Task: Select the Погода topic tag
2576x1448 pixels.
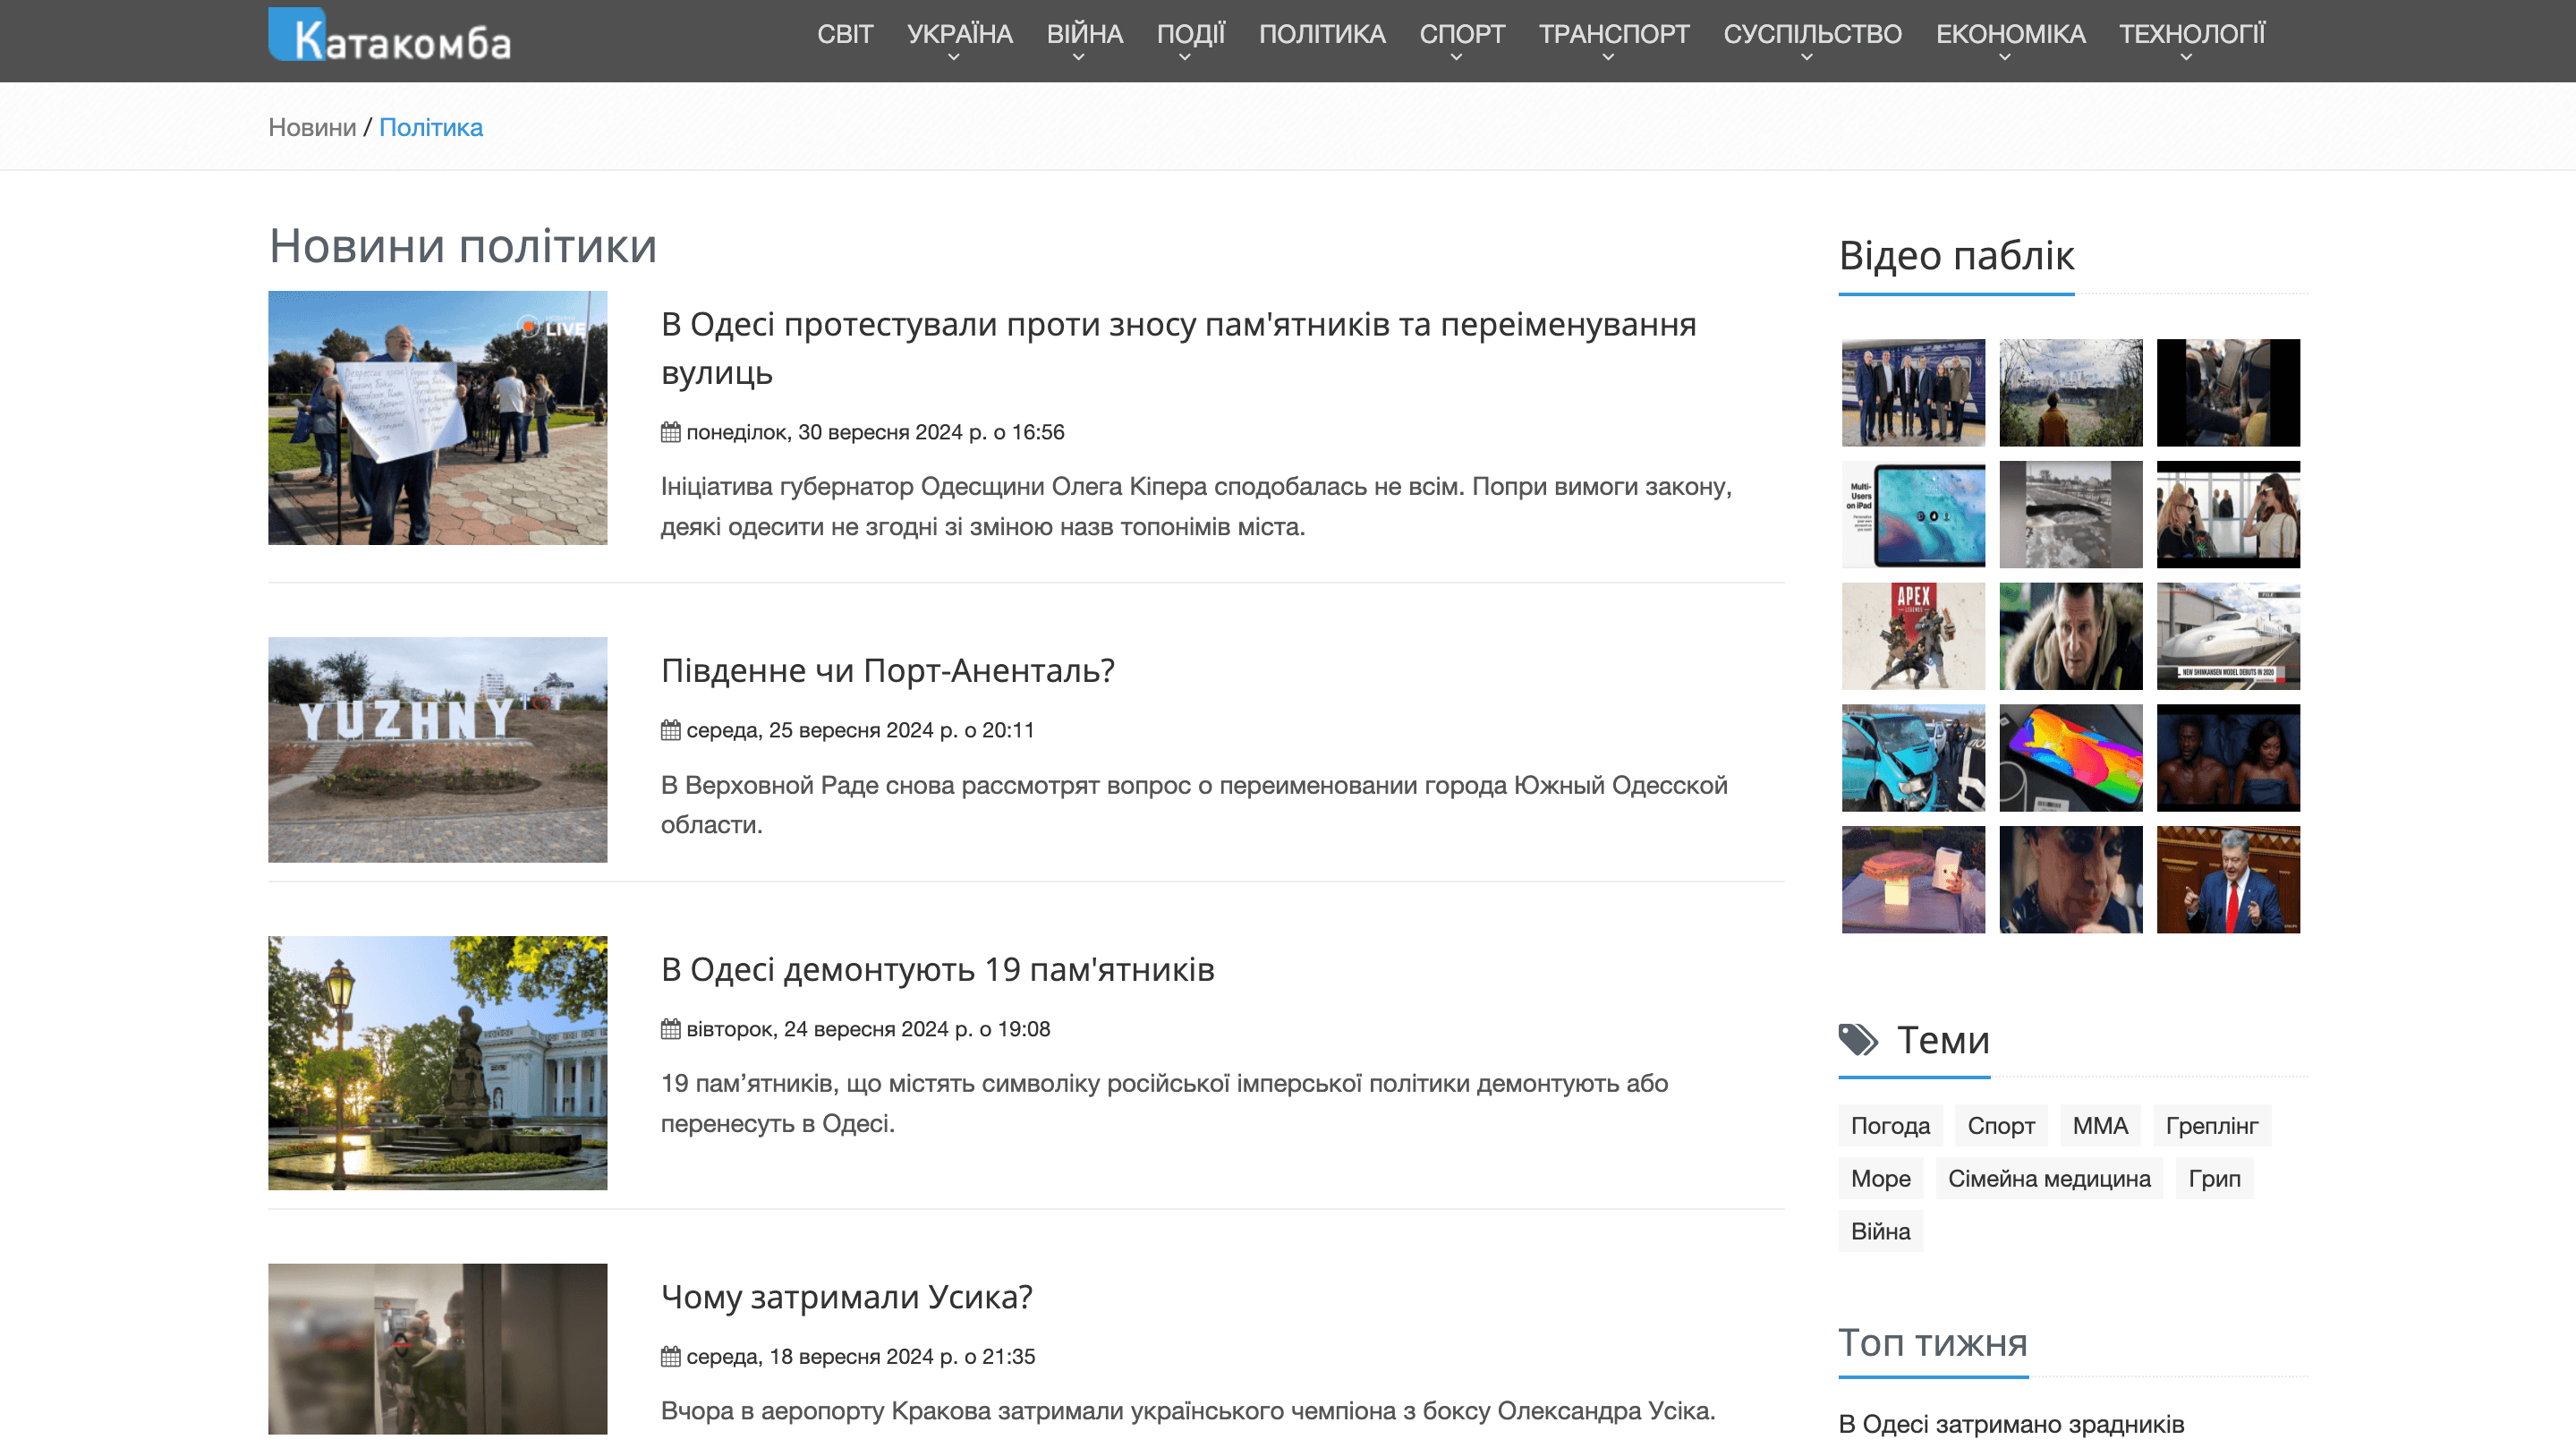Action: tap(1890, 1126)
